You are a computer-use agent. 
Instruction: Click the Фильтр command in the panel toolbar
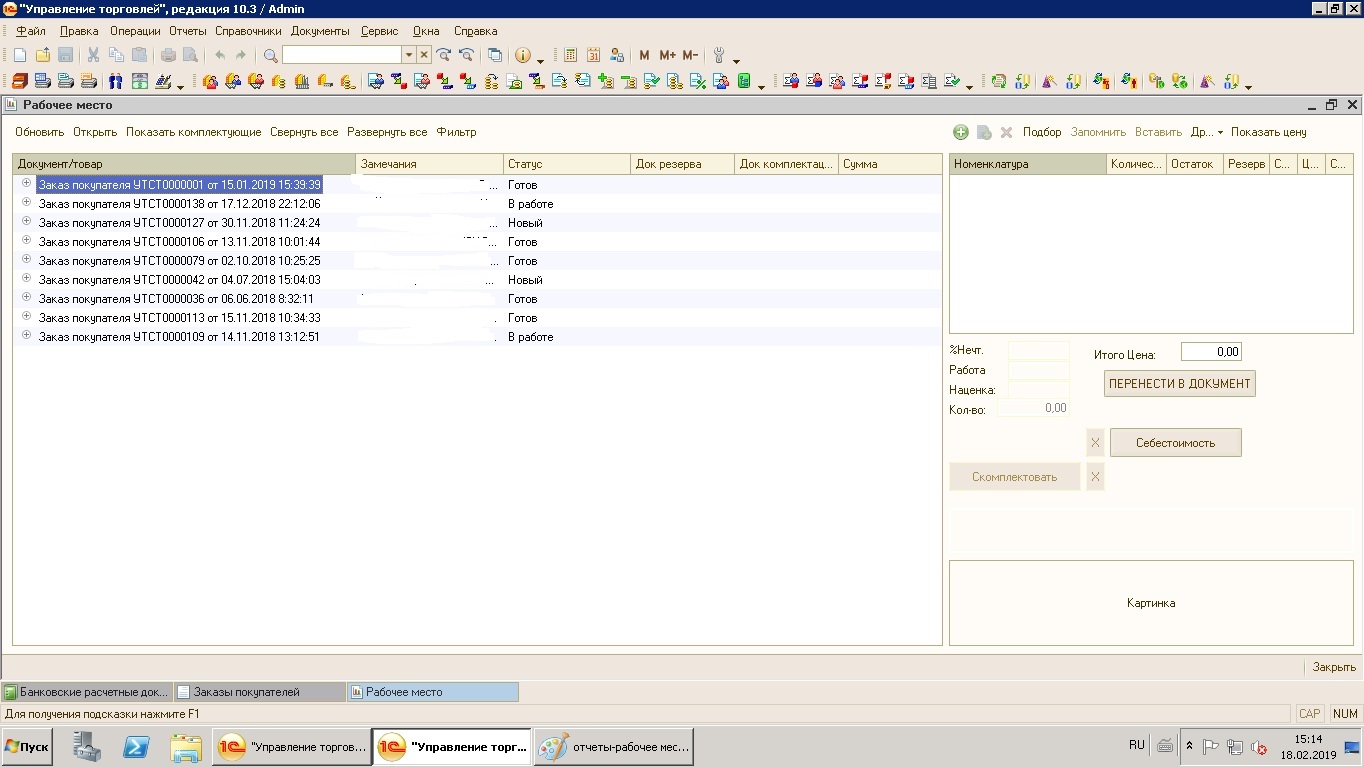coord(456,132)
